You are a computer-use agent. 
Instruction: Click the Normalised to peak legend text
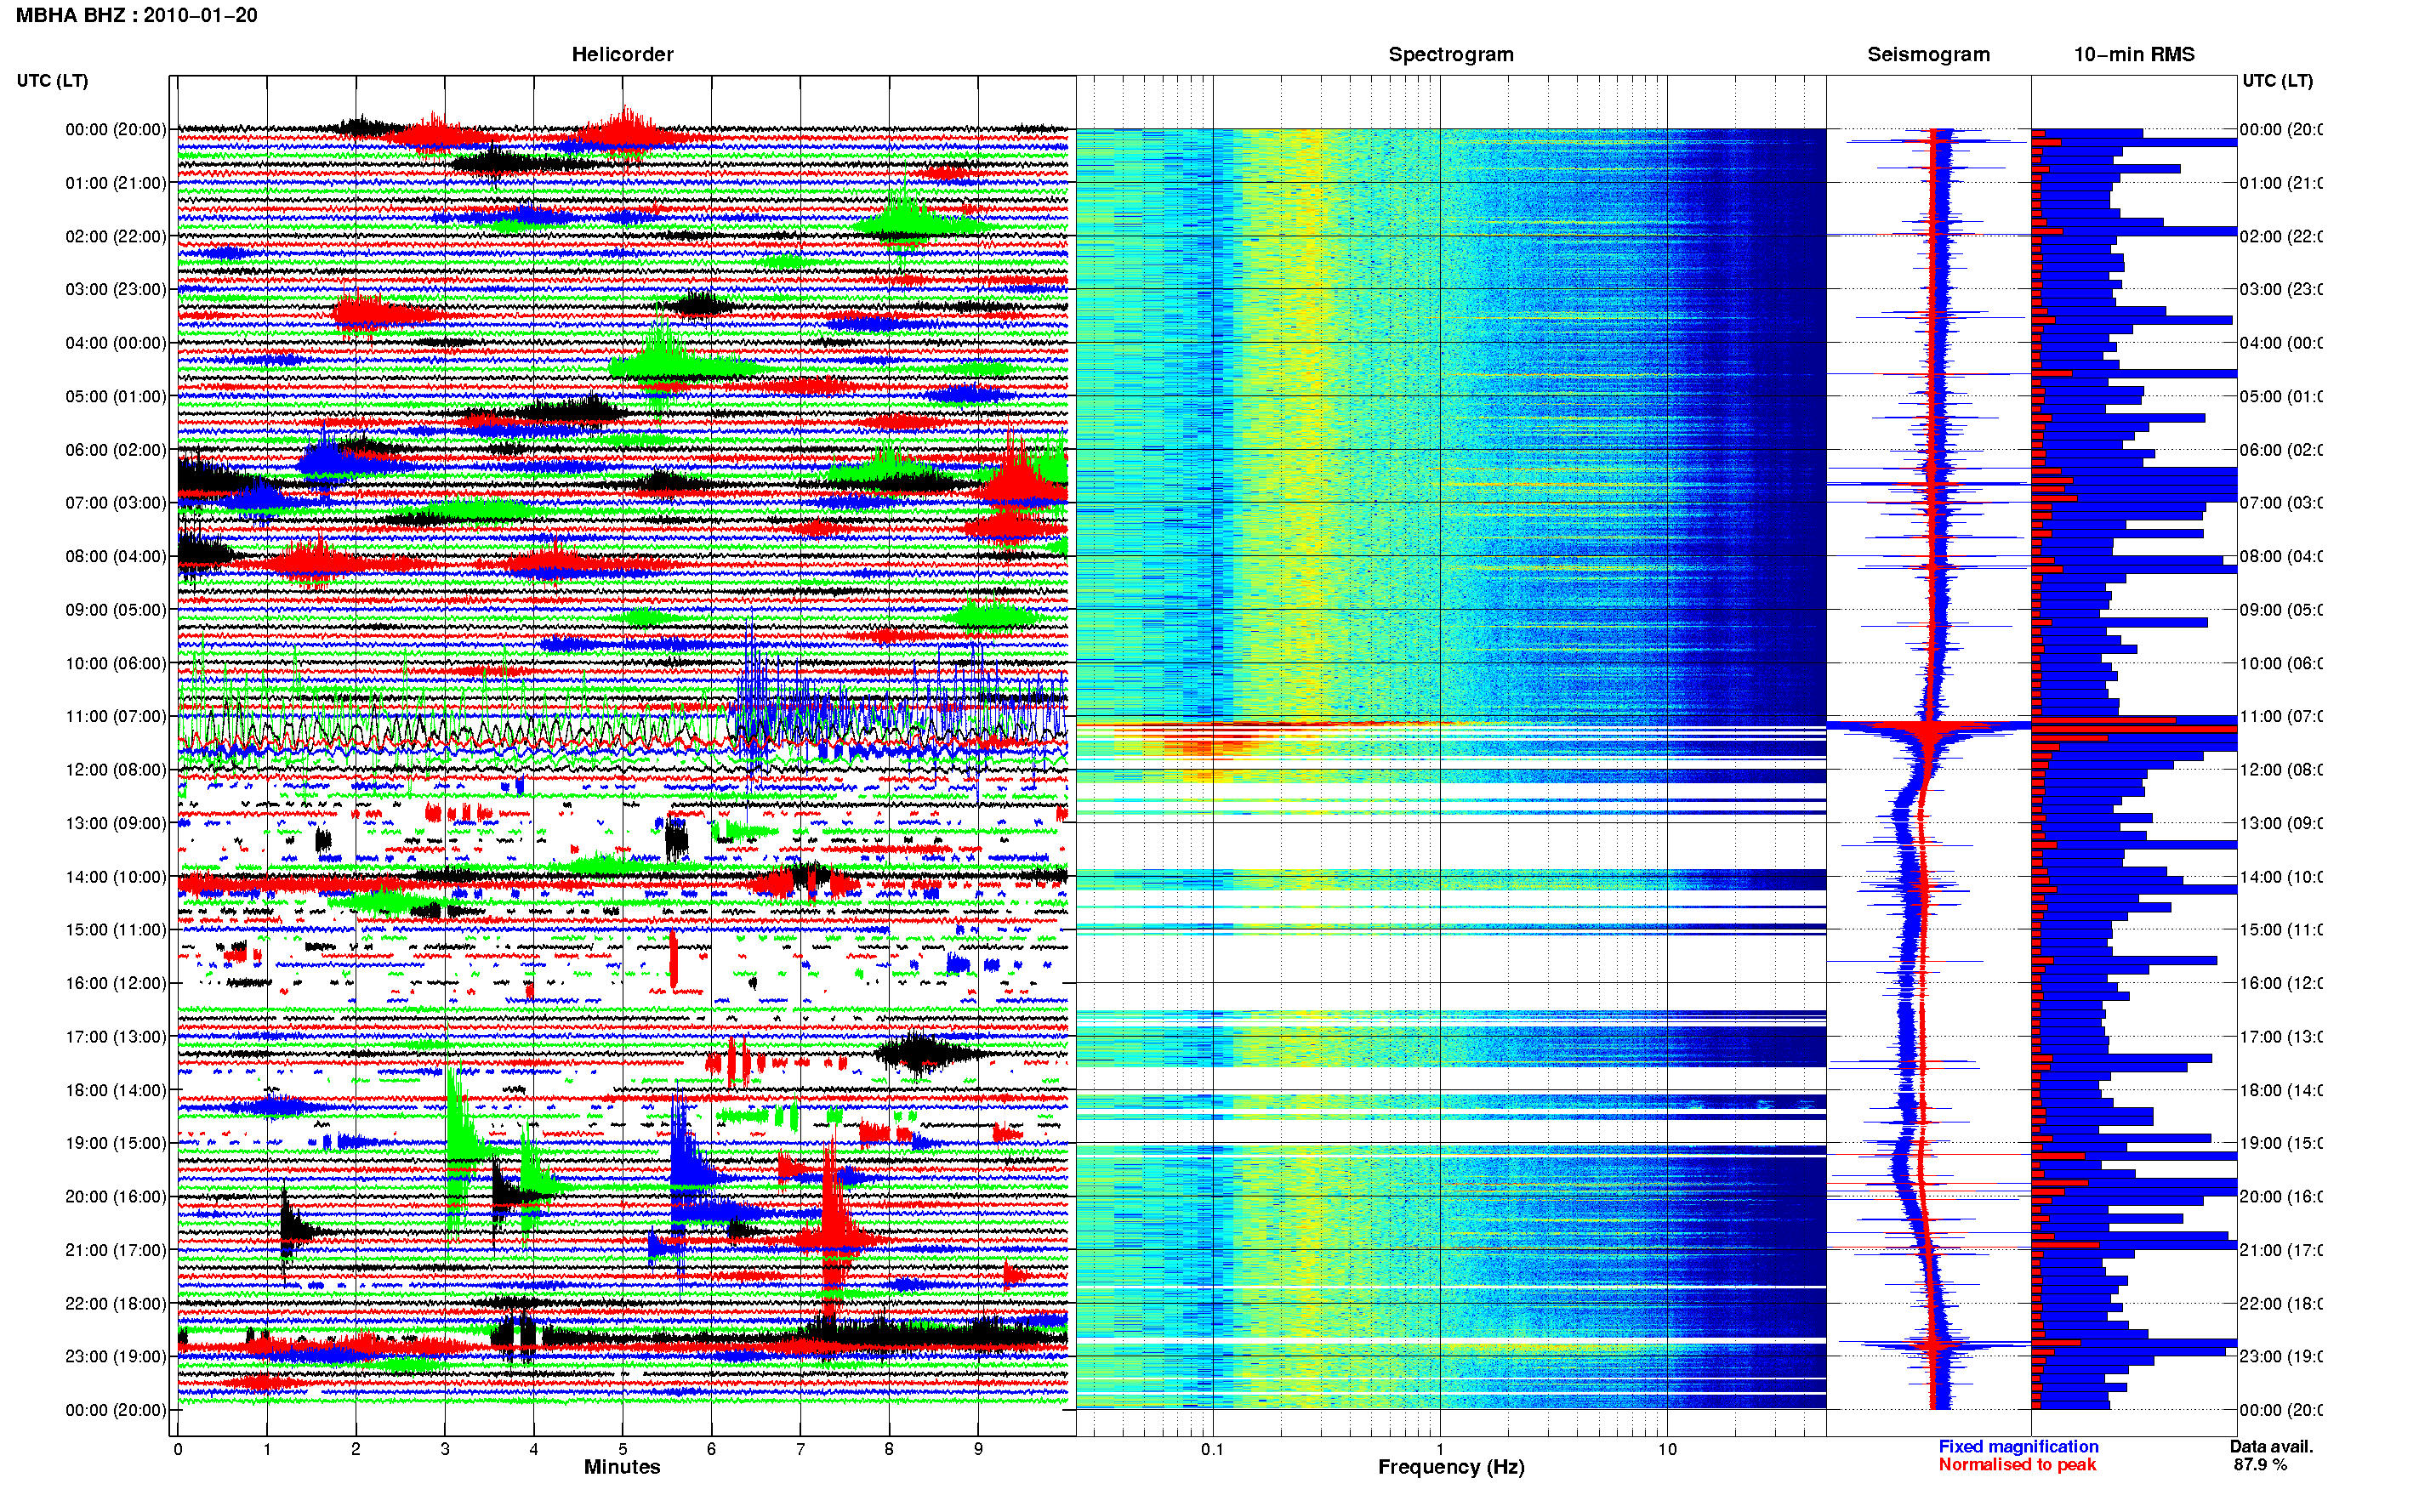coord(2017,1464)
